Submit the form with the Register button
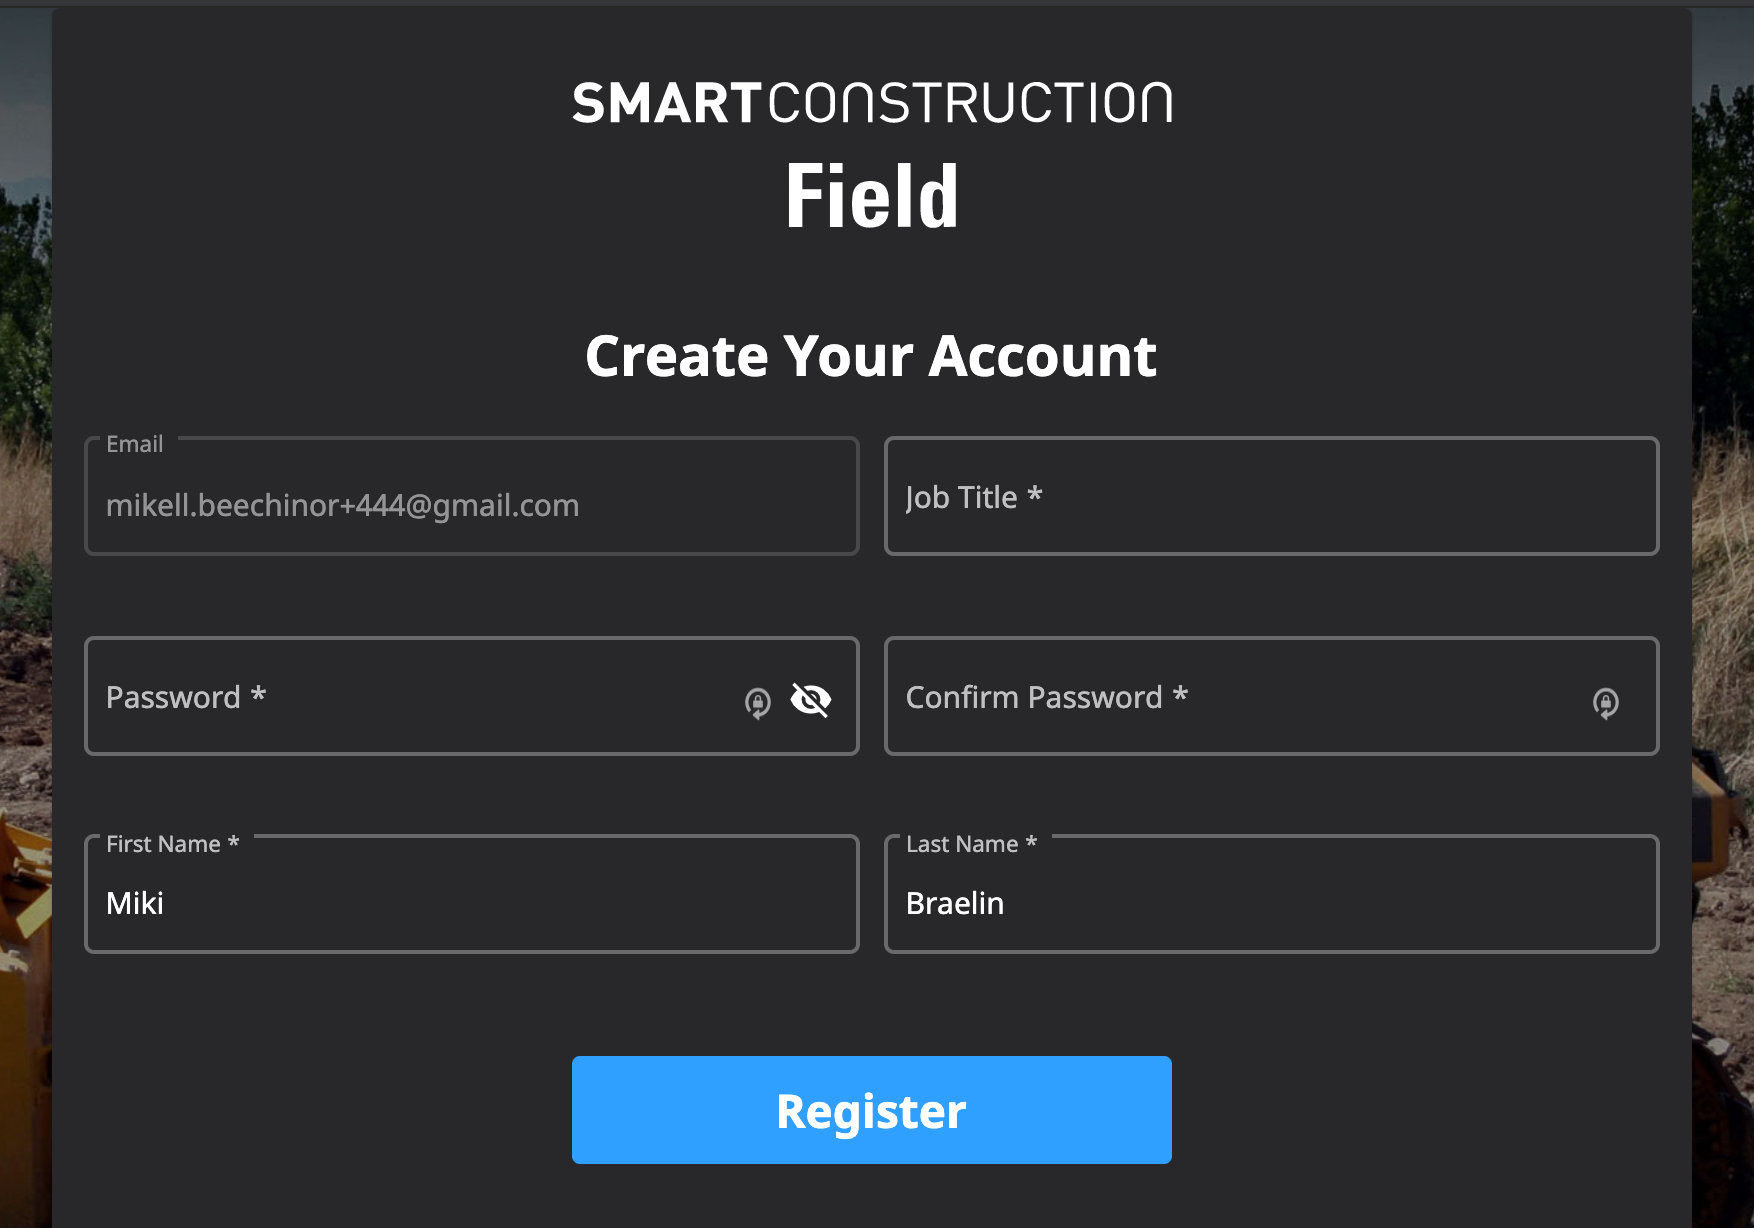Image resolution: width=1754 pixels, height=1228 pixels. point(872,1110)
